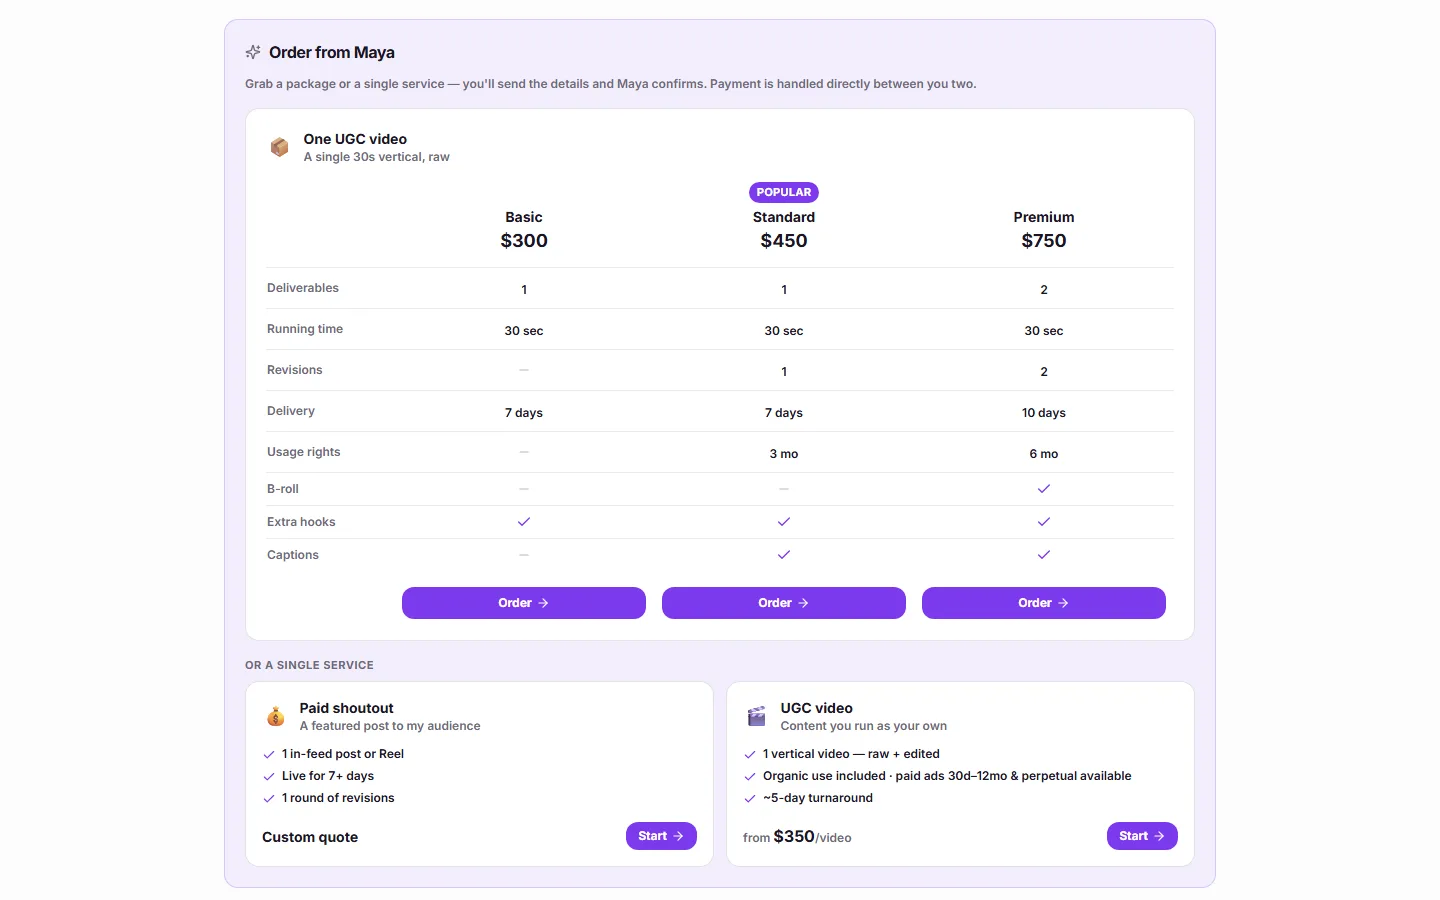Click the Extra hooks checkmark under Basic
This screenshot has height=900, width=1440.
tap(524, 522)
